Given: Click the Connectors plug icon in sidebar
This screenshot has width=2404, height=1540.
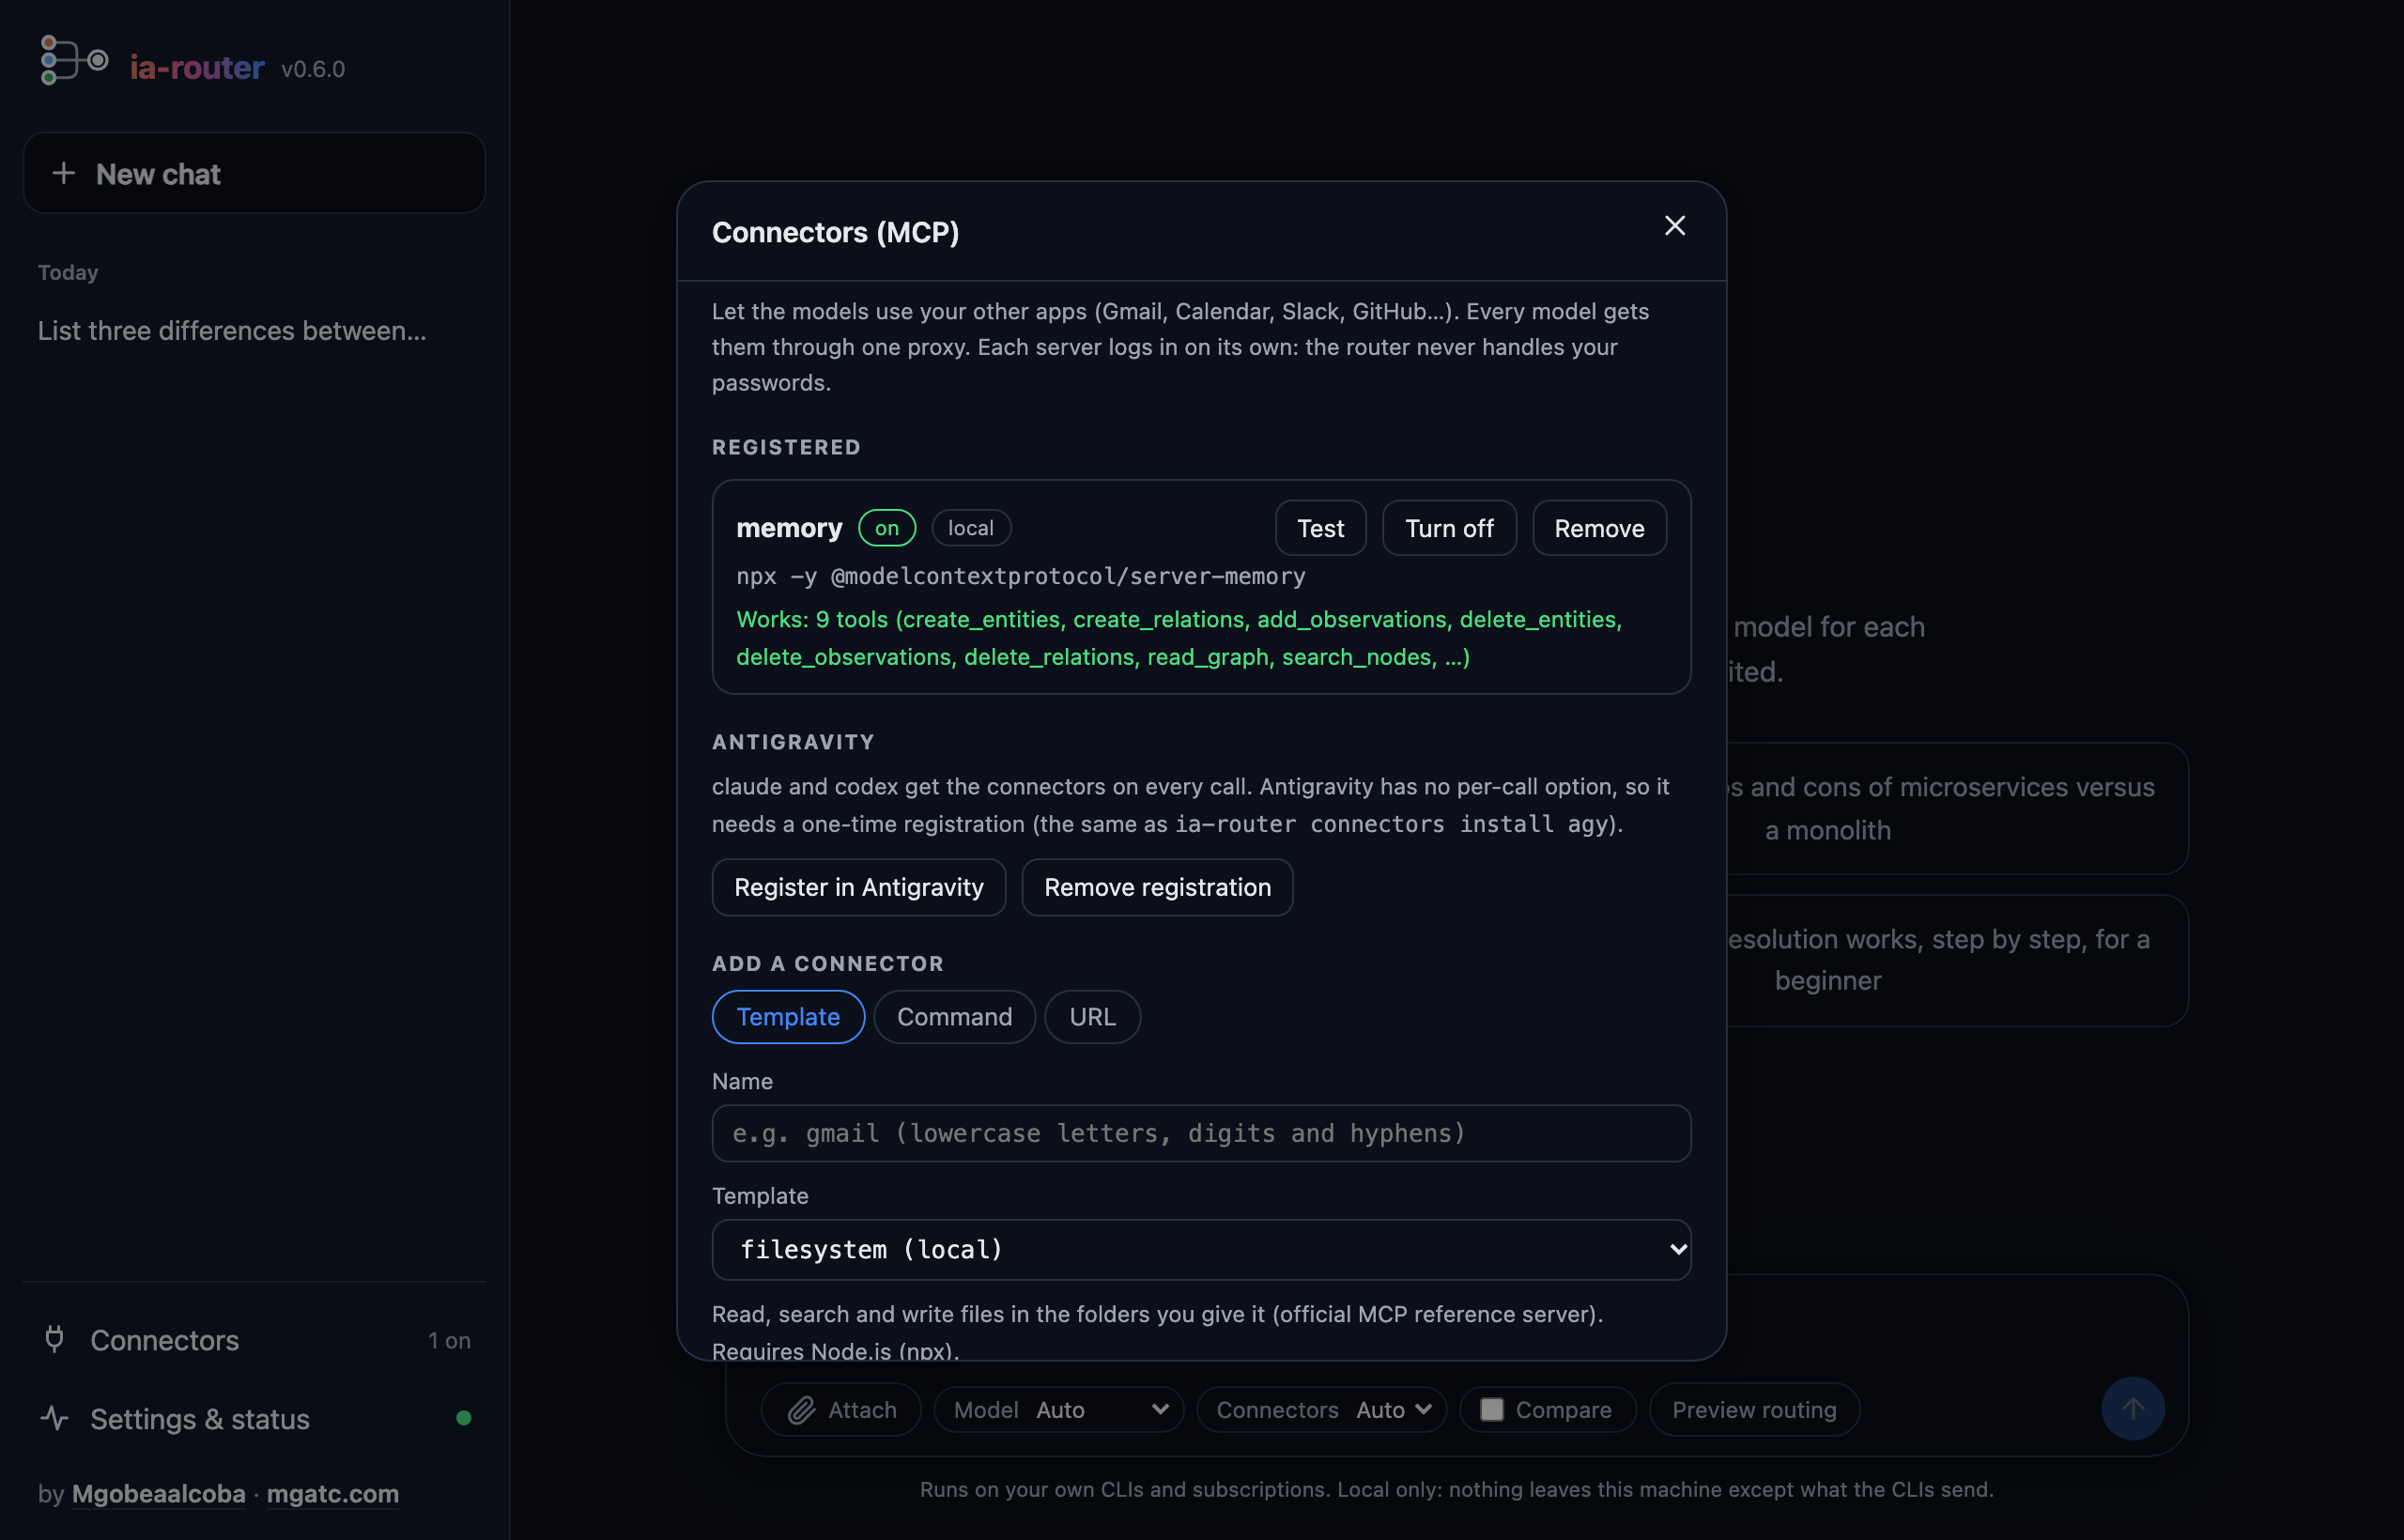Looking at the screenshot, I should pyautogui.click(x=55, y=1339).
